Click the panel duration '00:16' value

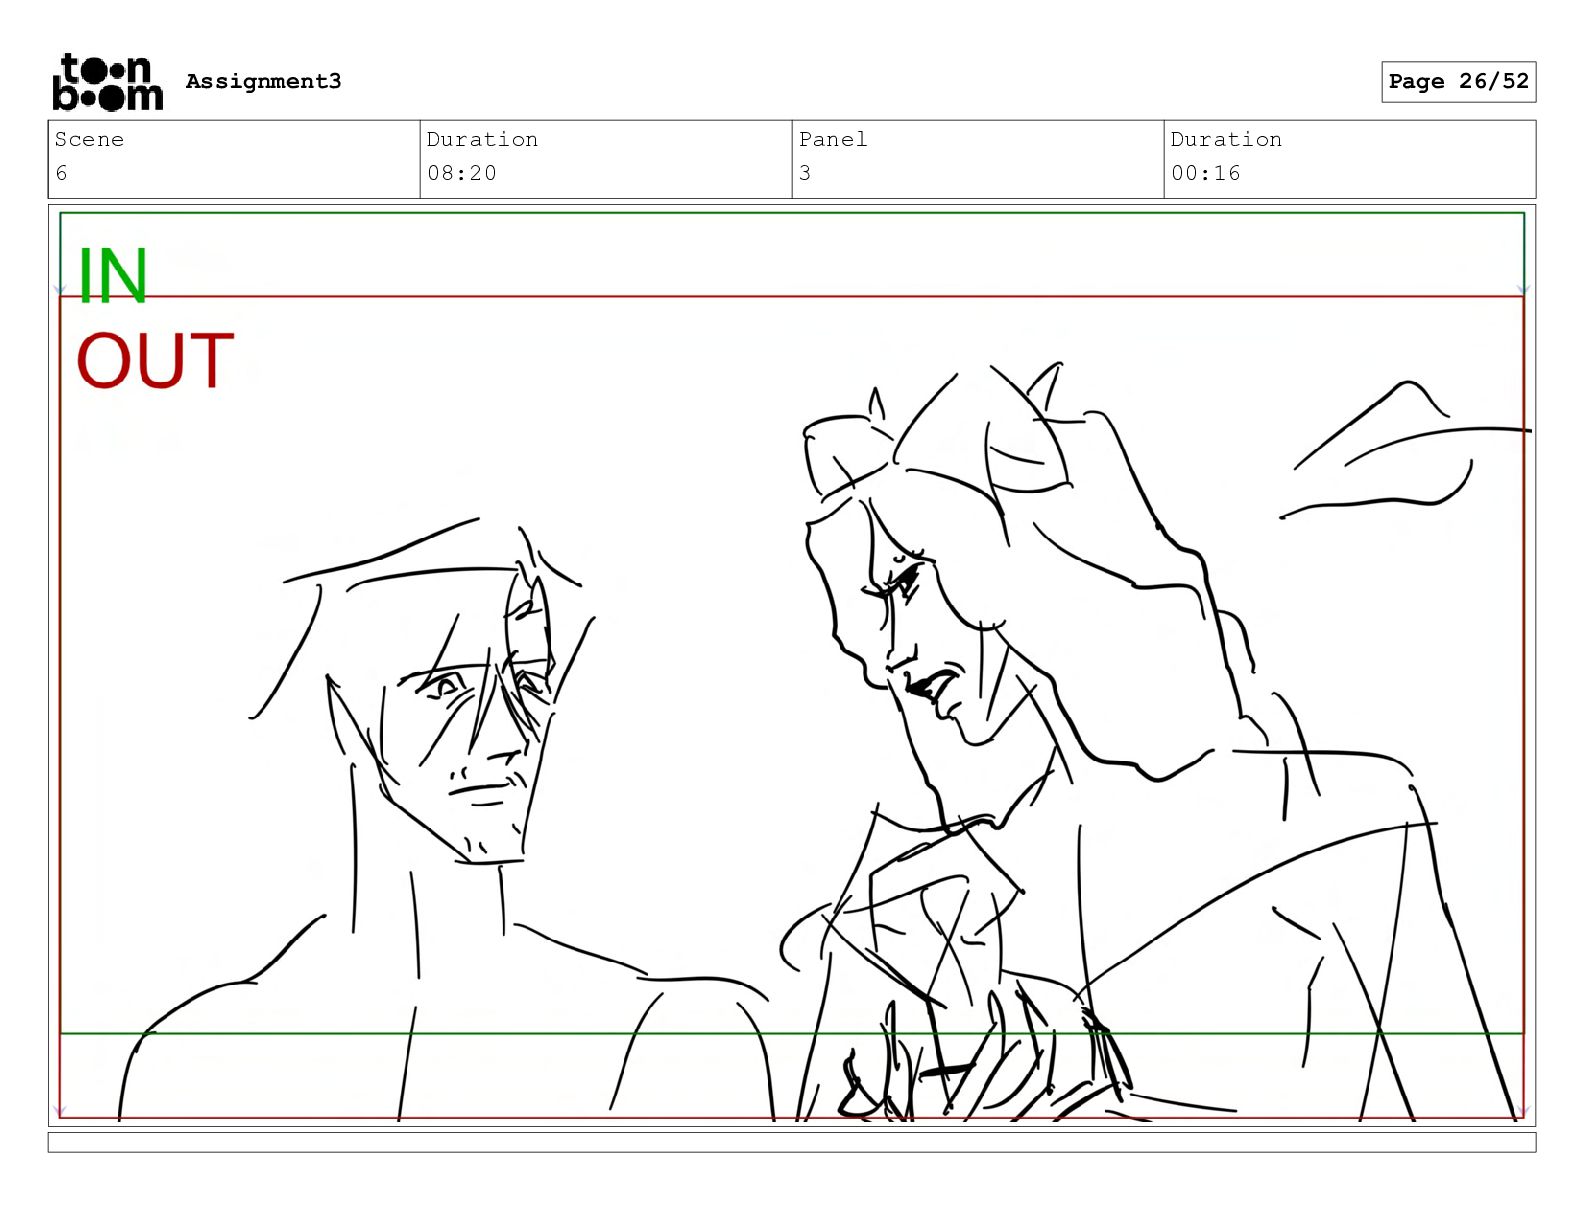(x=1206, y=173)
